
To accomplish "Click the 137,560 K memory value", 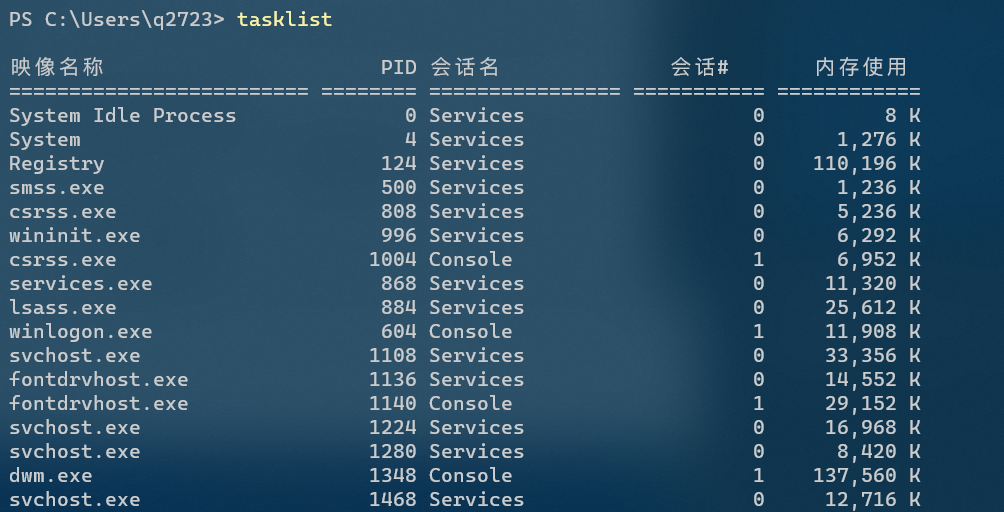I will click(866, 476).
